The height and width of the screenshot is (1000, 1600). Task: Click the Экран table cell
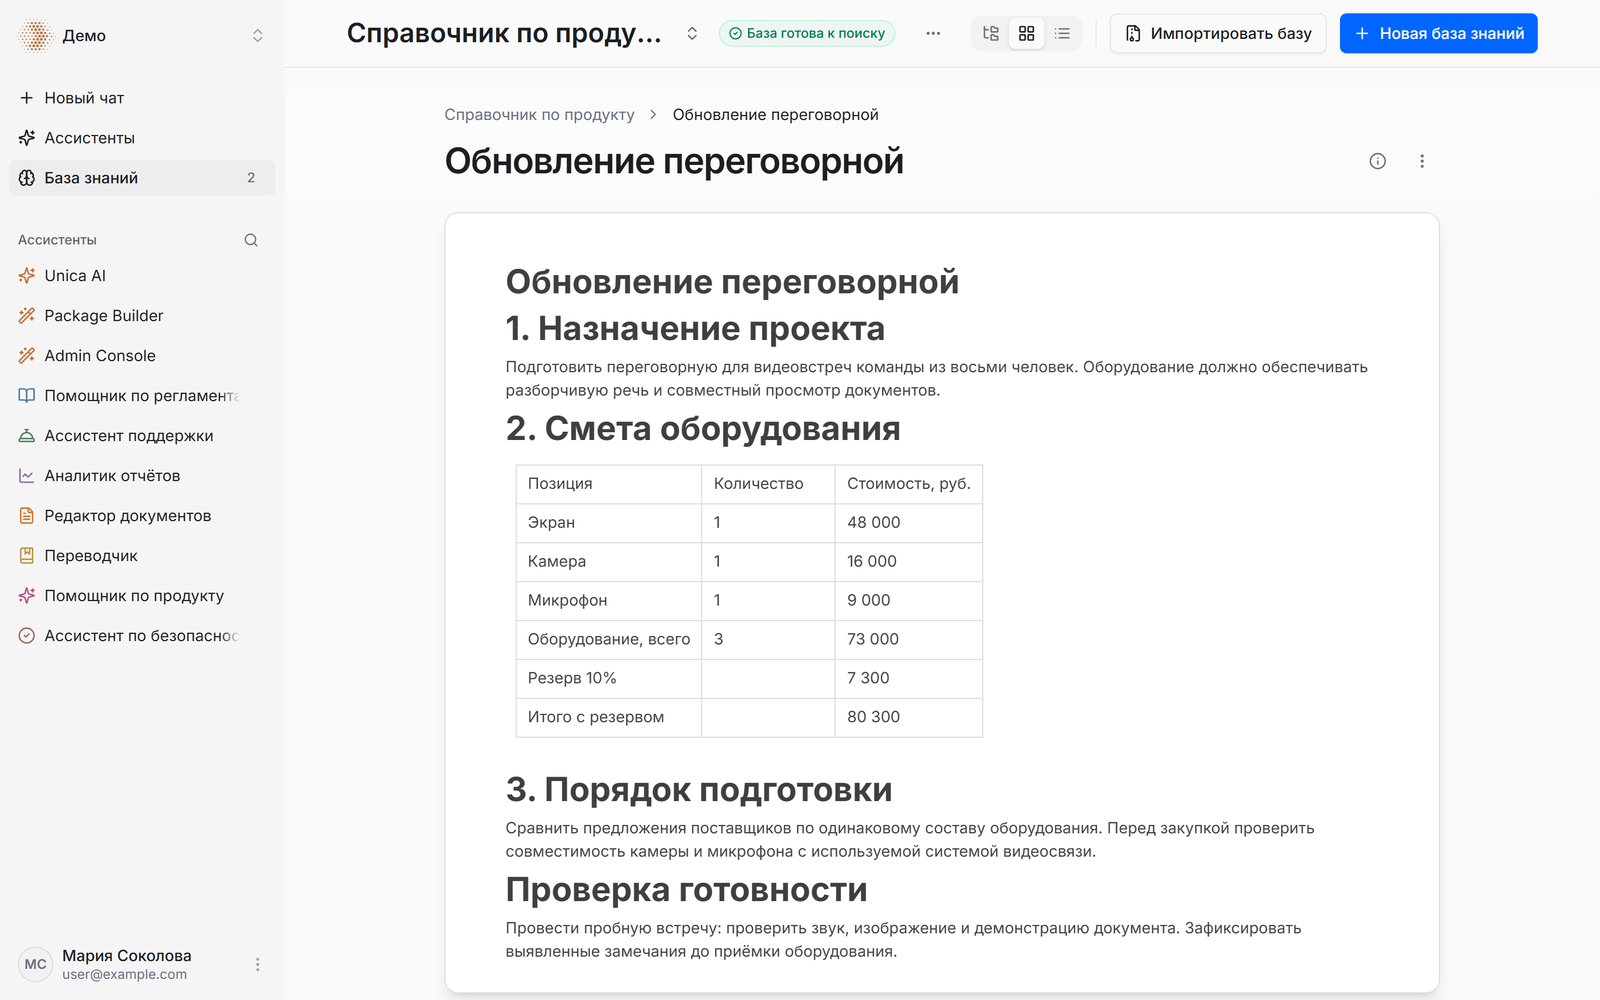(609, 523)
